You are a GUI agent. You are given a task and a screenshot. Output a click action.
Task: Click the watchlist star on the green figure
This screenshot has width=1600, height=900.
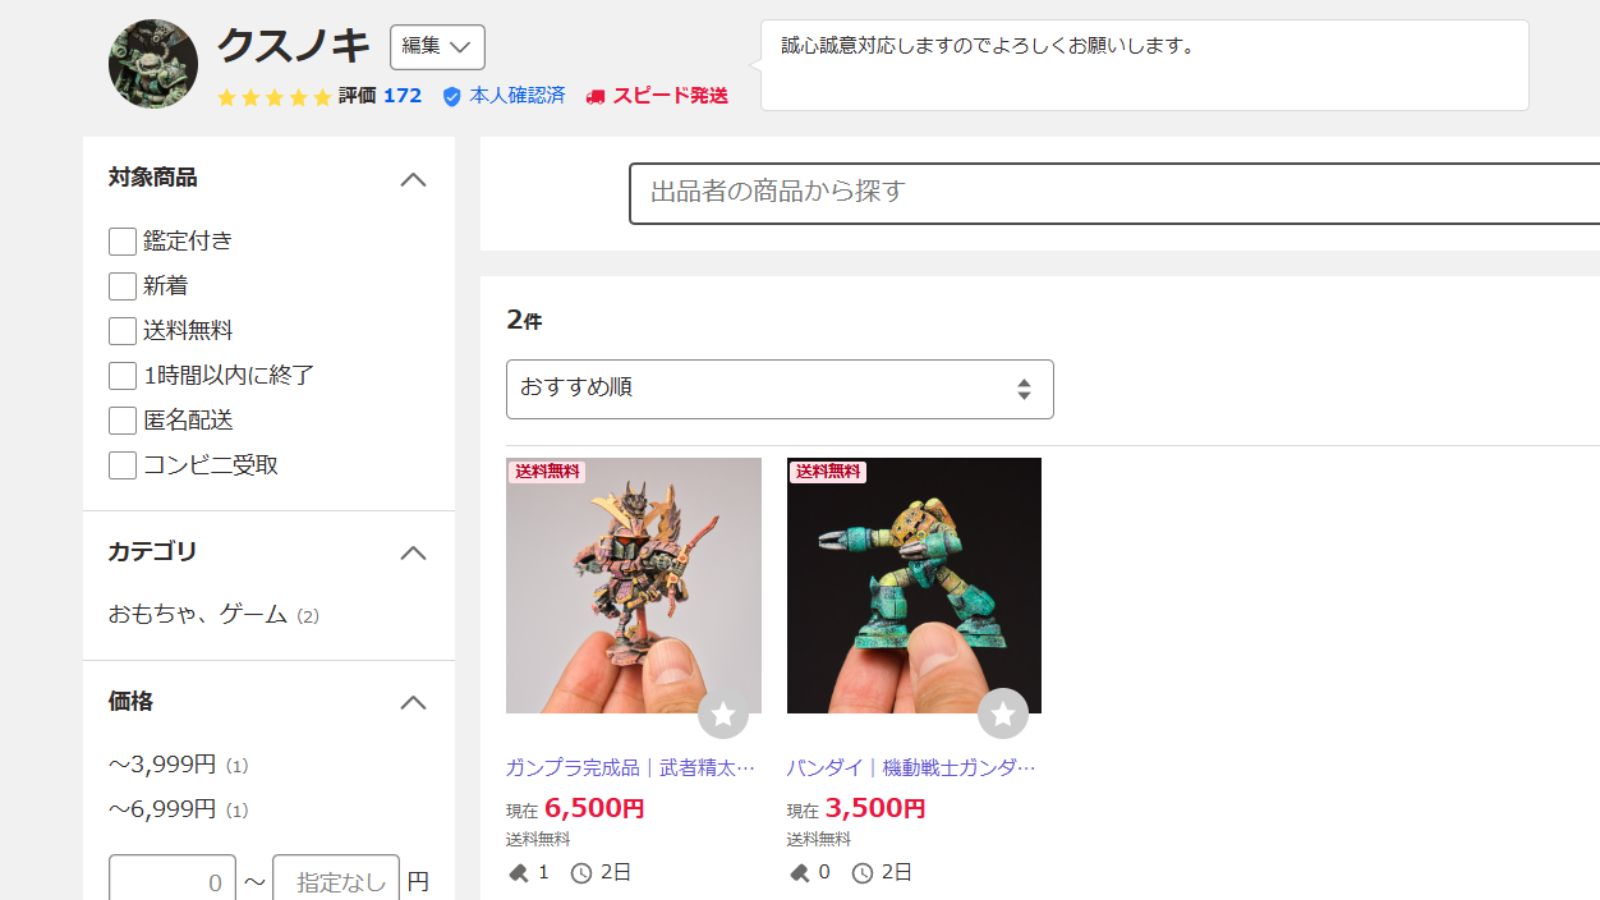coord(1003,714)
